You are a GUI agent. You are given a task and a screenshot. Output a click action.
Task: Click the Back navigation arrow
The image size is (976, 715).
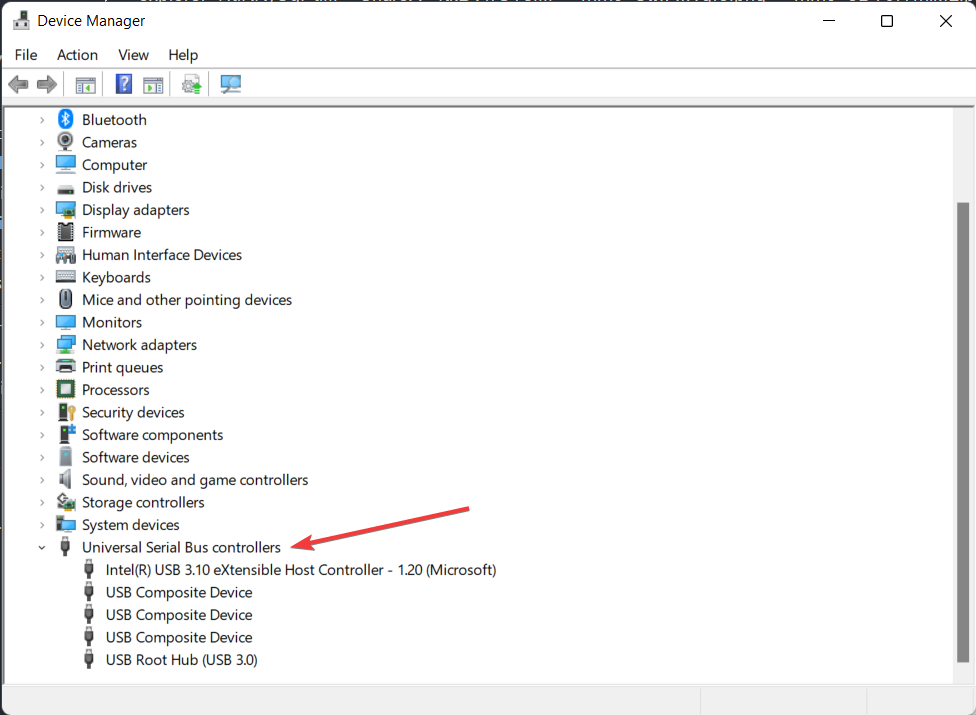point(18,84)
